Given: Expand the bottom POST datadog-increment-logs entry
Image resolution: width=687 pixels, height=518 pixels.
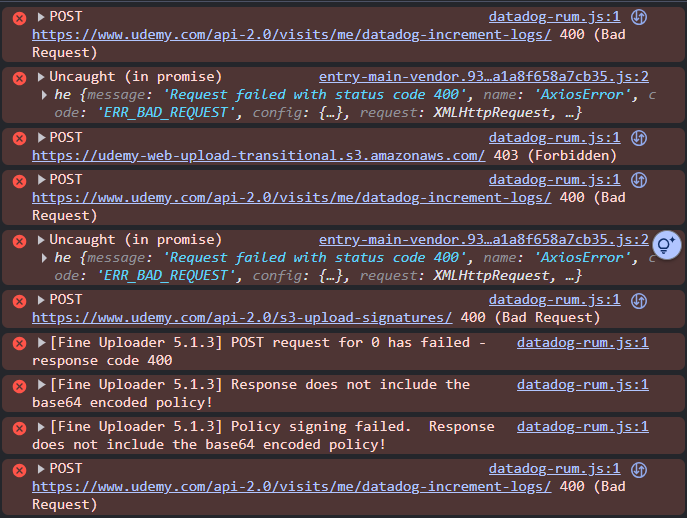Looking at the screenshot, I should point(41,468).
